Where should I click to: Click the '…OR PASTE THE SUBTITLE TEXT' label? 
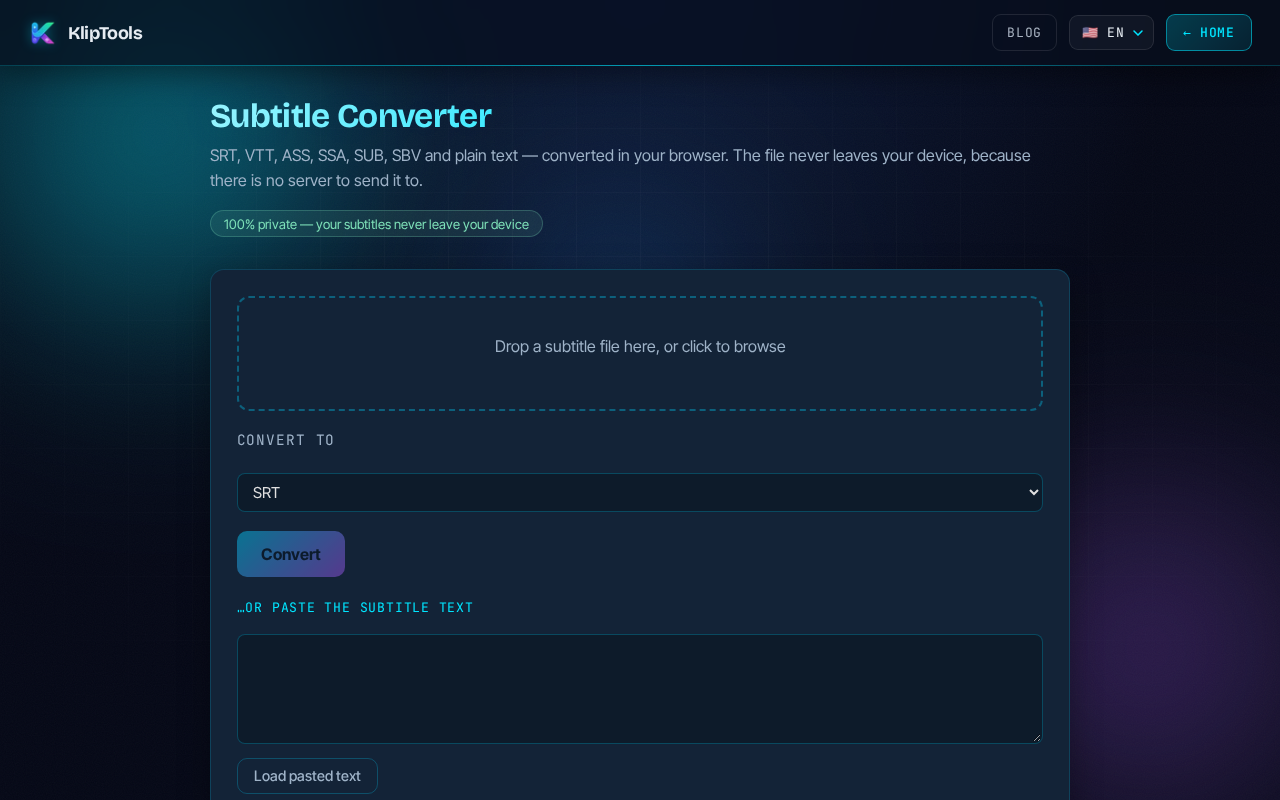[x=355, y=608]
